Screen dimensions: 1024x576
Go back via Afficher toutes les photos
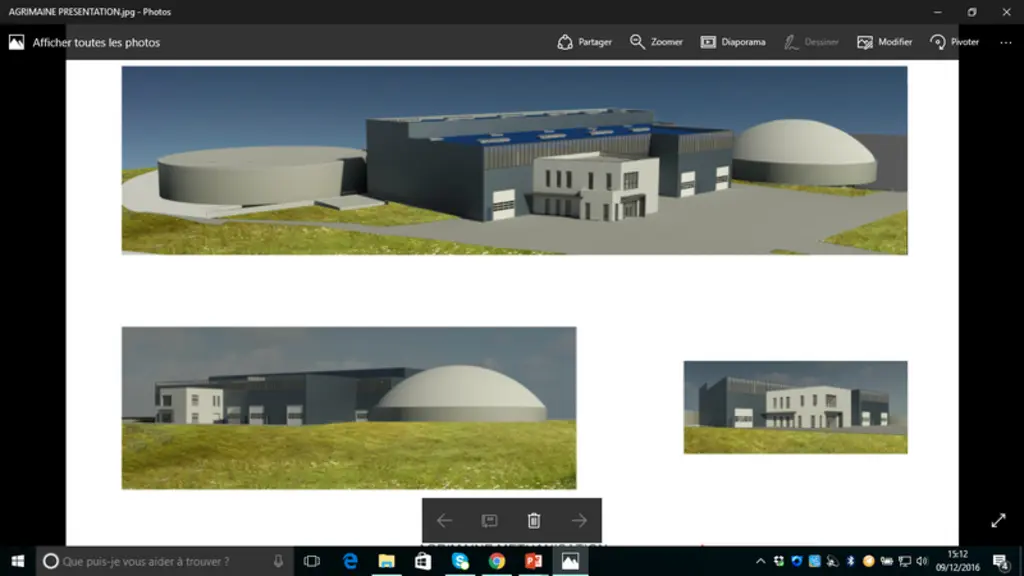pyautogui.click(x=85, y=42)
